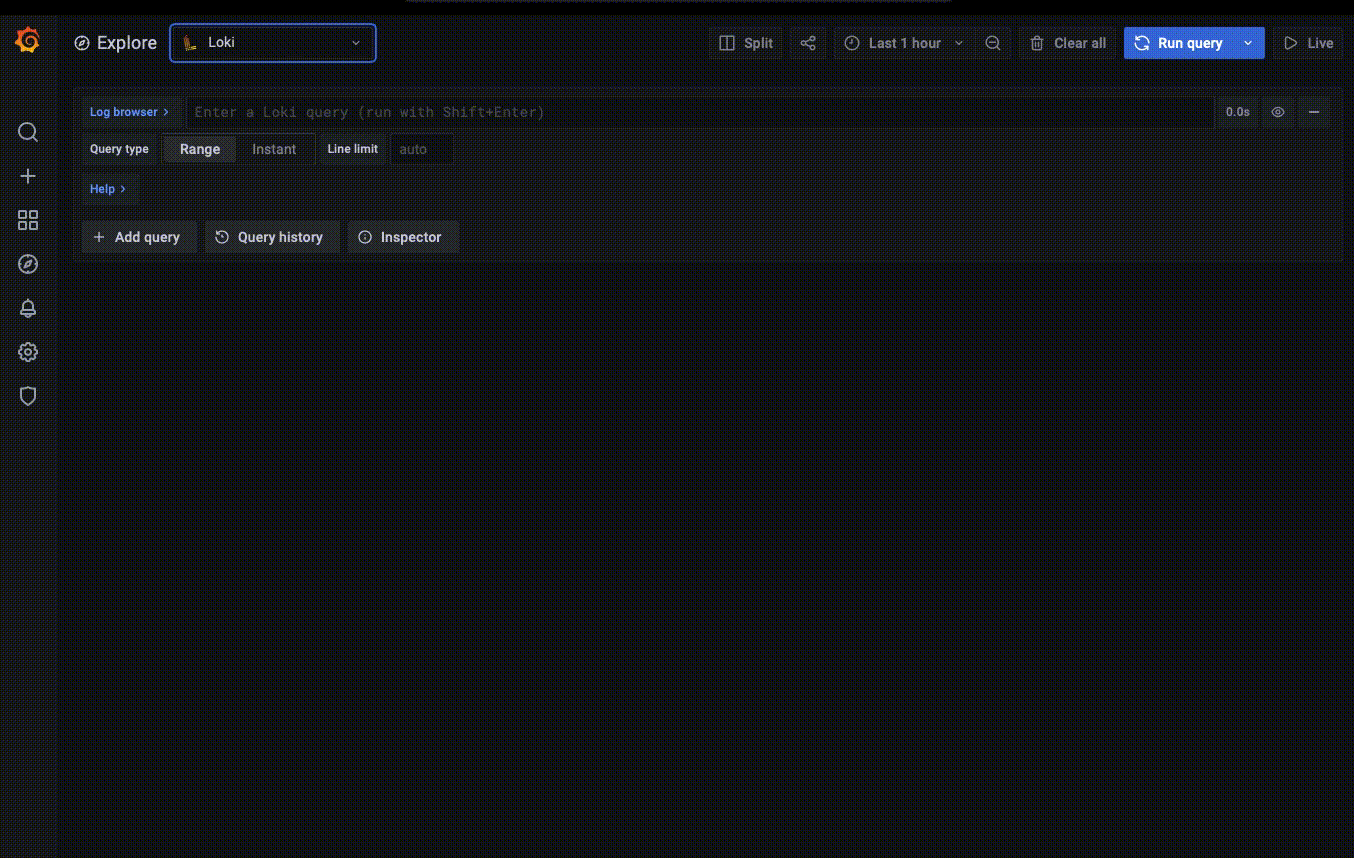Toggle the query preview eye icon
The image size is (1354, 858).
coord(1277,112)
